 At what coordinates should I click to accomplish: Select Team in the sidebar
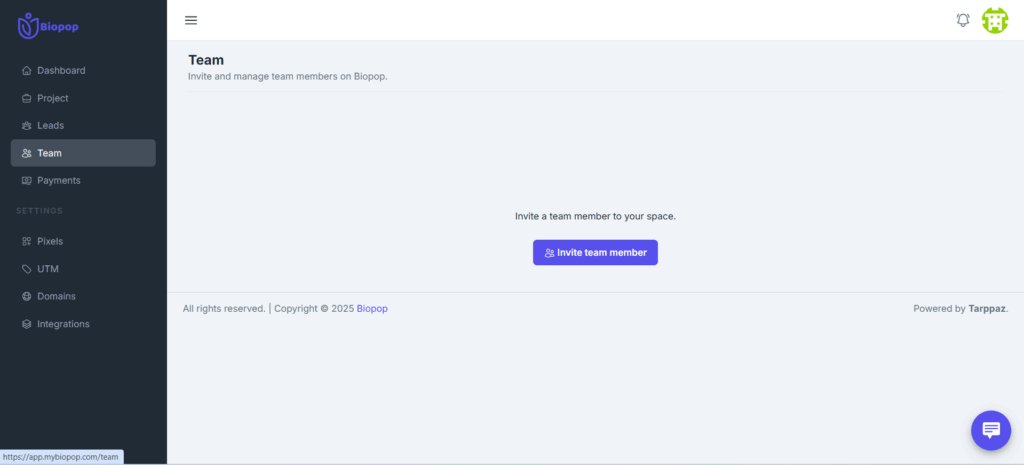(49, 153)
